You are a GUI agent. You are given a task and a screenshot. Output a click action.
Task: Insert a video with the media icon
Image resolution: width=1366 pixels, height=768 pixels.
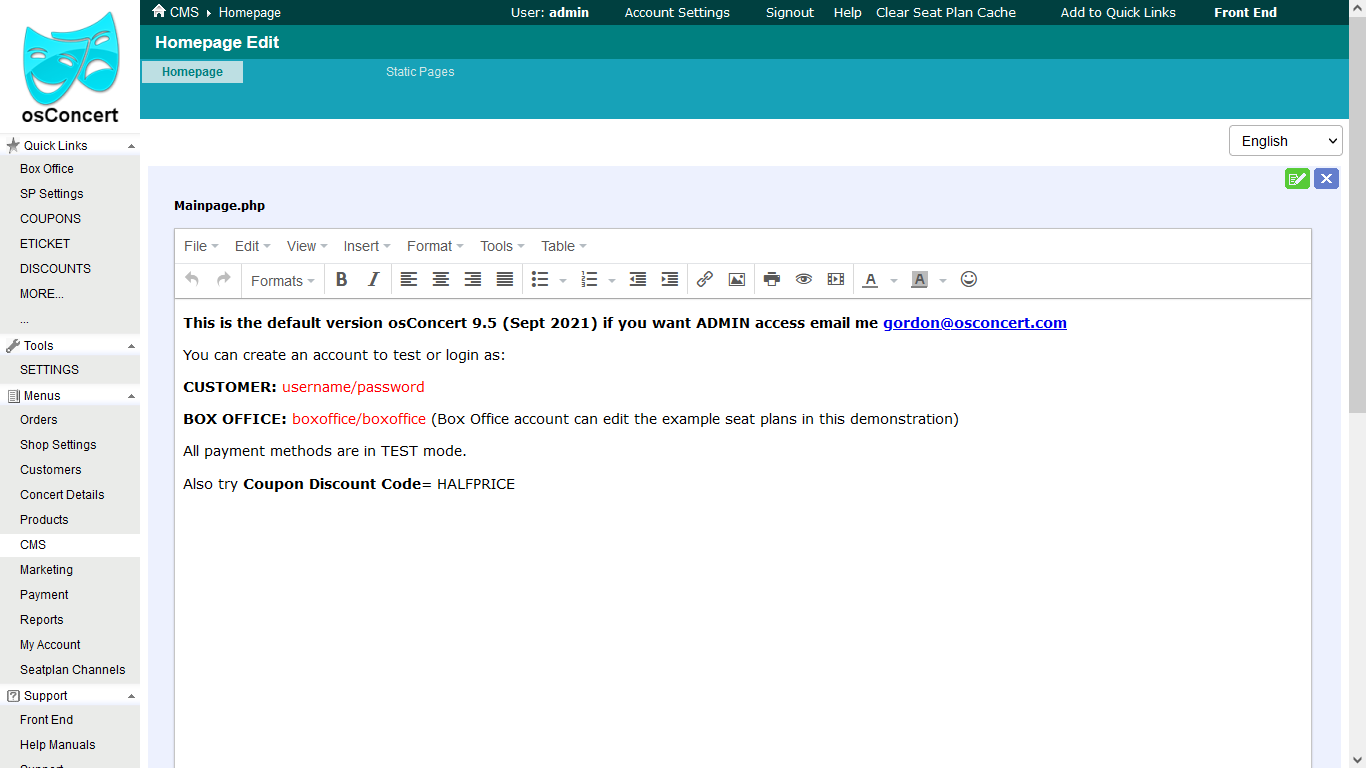(836, 280)
